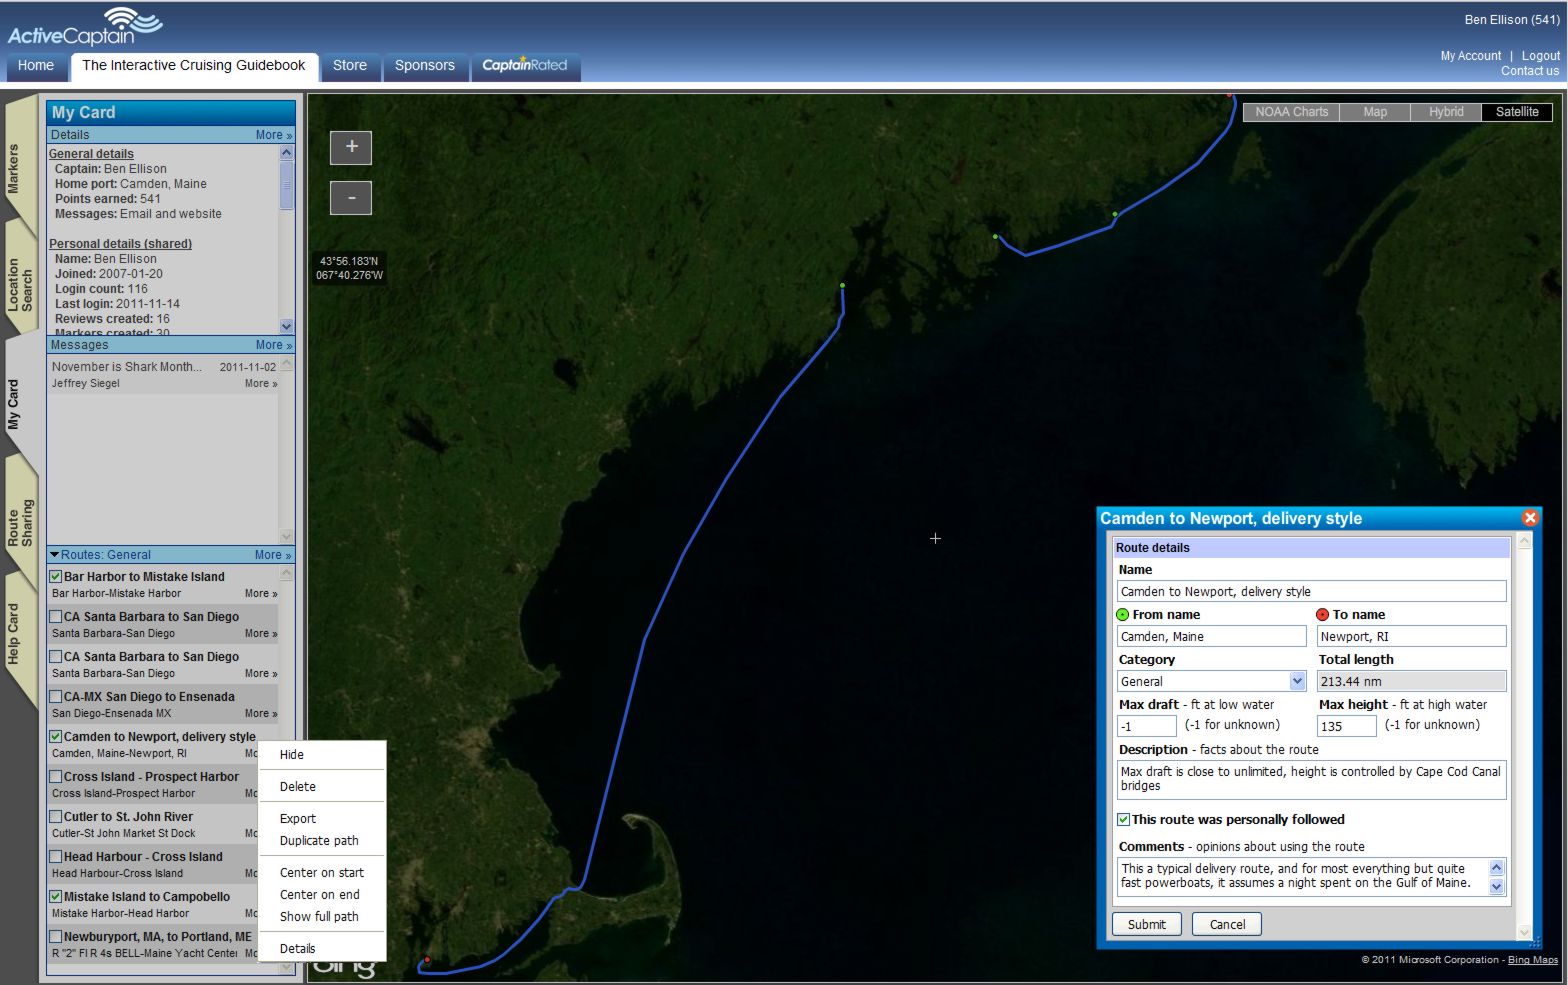
Task: Uncheck Camden to Newport, delivery style route
Action: point(56,737)
